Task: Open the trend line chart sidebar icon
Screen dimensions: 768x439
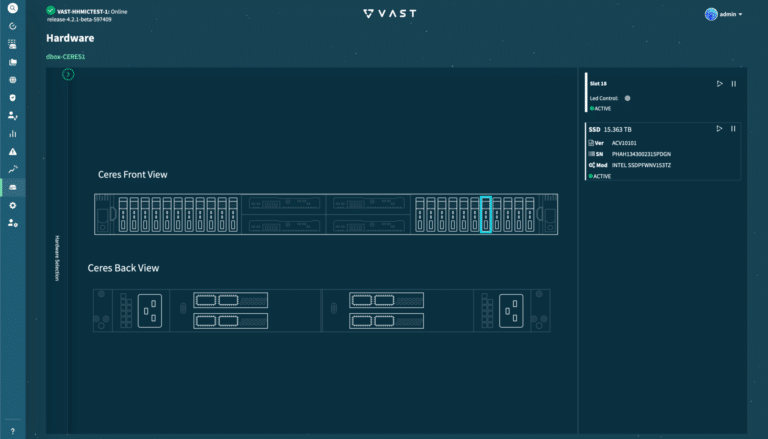Action: [13, 170]
